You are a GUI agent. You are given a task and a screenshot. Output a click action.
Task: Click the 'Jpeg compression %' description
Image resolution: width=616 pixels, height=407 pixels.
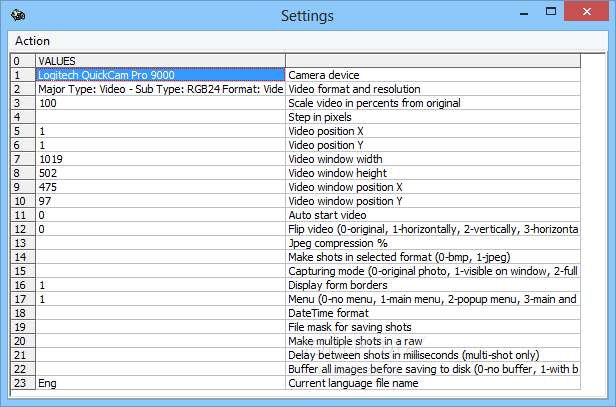(433, 243)
